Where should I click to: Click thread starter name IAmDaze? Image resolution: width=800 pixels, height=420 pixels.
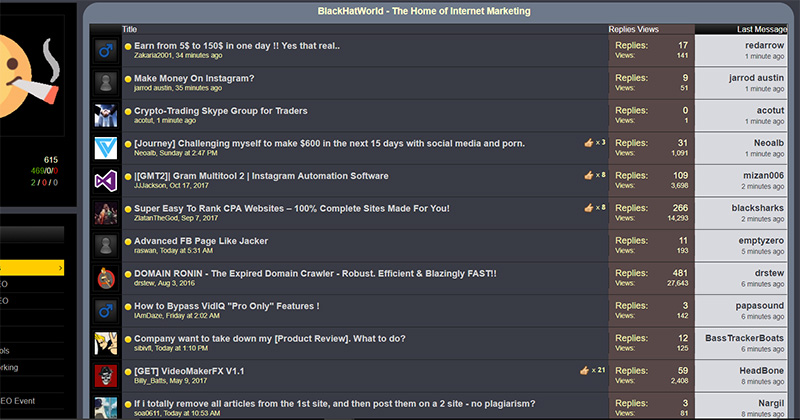(x=148, y=316)
